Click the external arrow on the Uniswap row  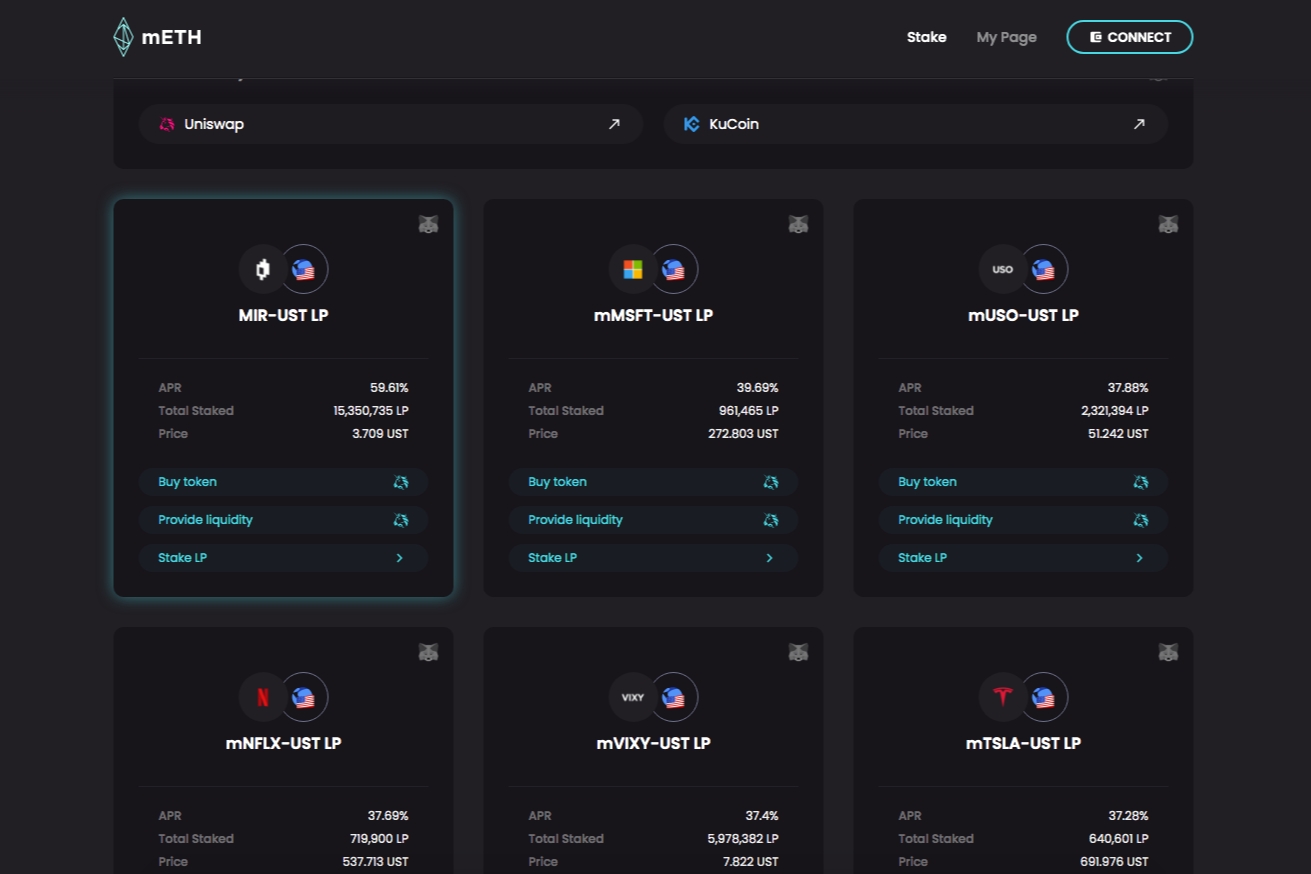[x=614, y=124]
